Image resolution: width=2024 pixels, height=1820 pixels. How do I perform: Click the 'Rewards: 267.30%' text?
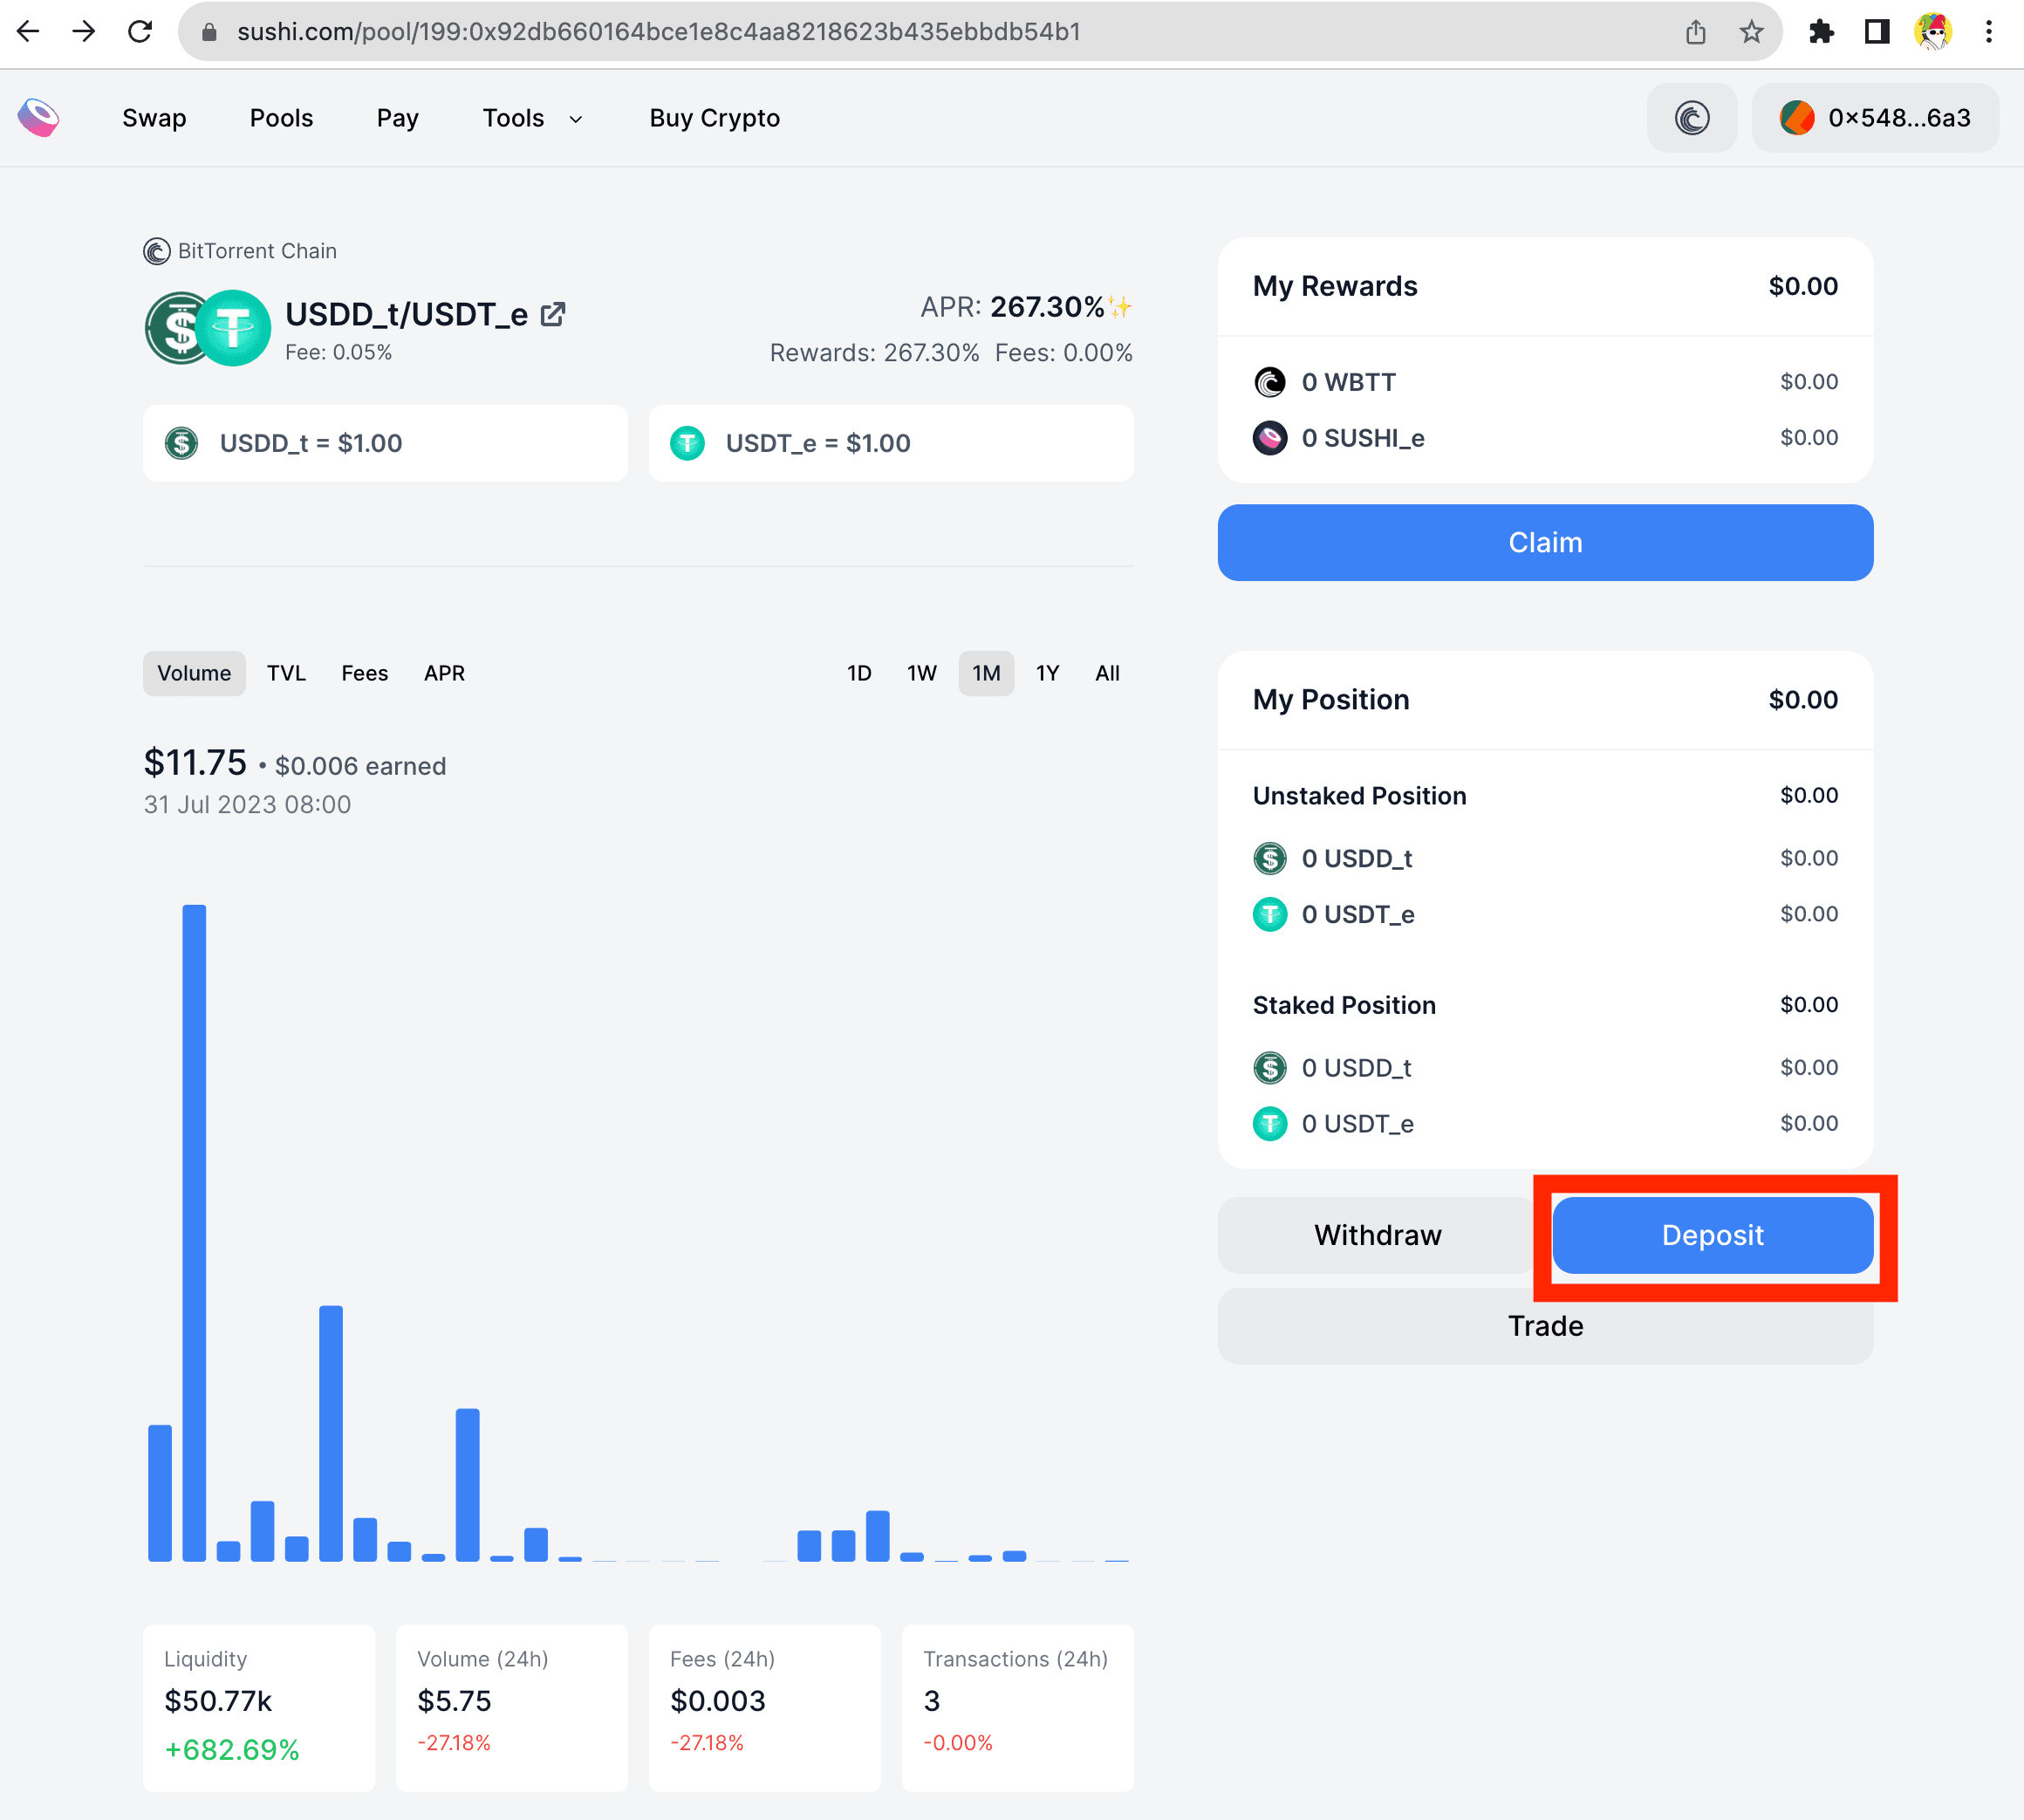[x=874, y=353]
